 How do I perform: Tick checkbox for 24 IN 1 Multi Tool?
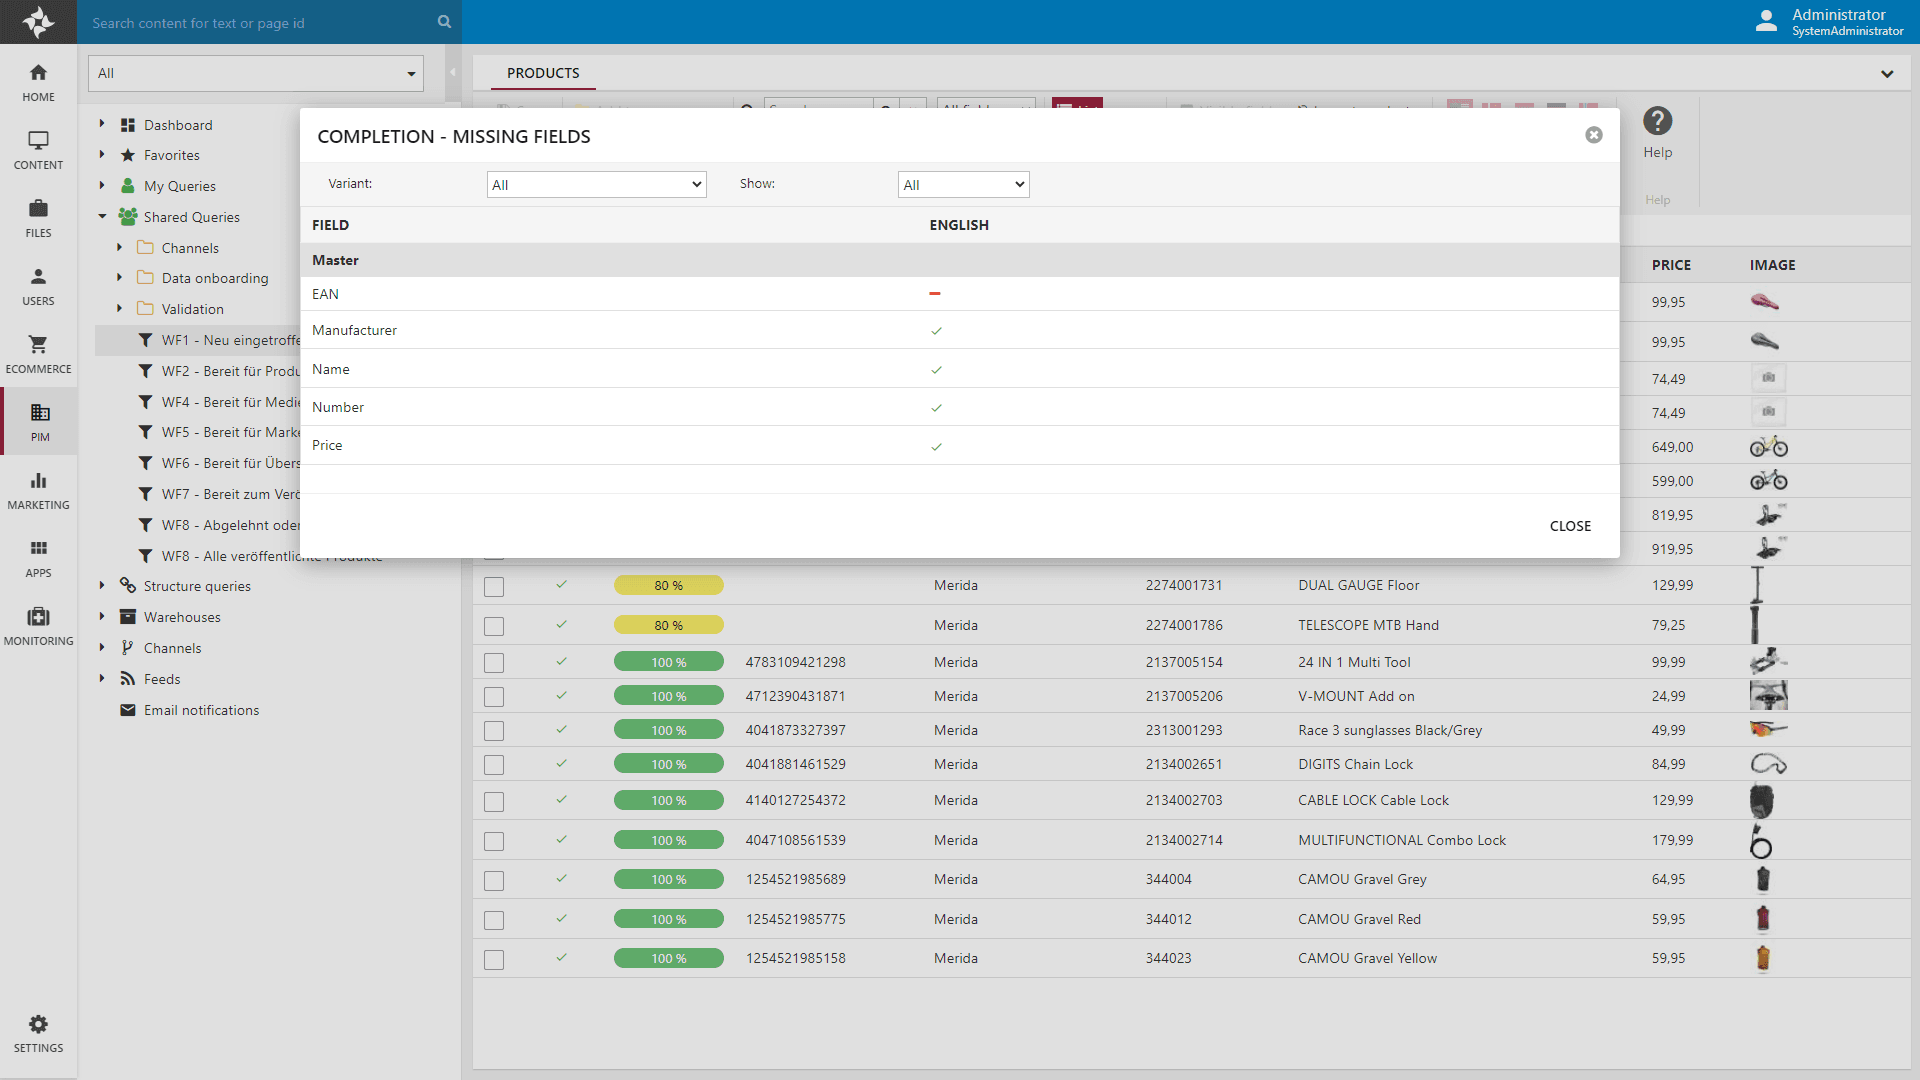pyautogui.click(x=494, y=663)
